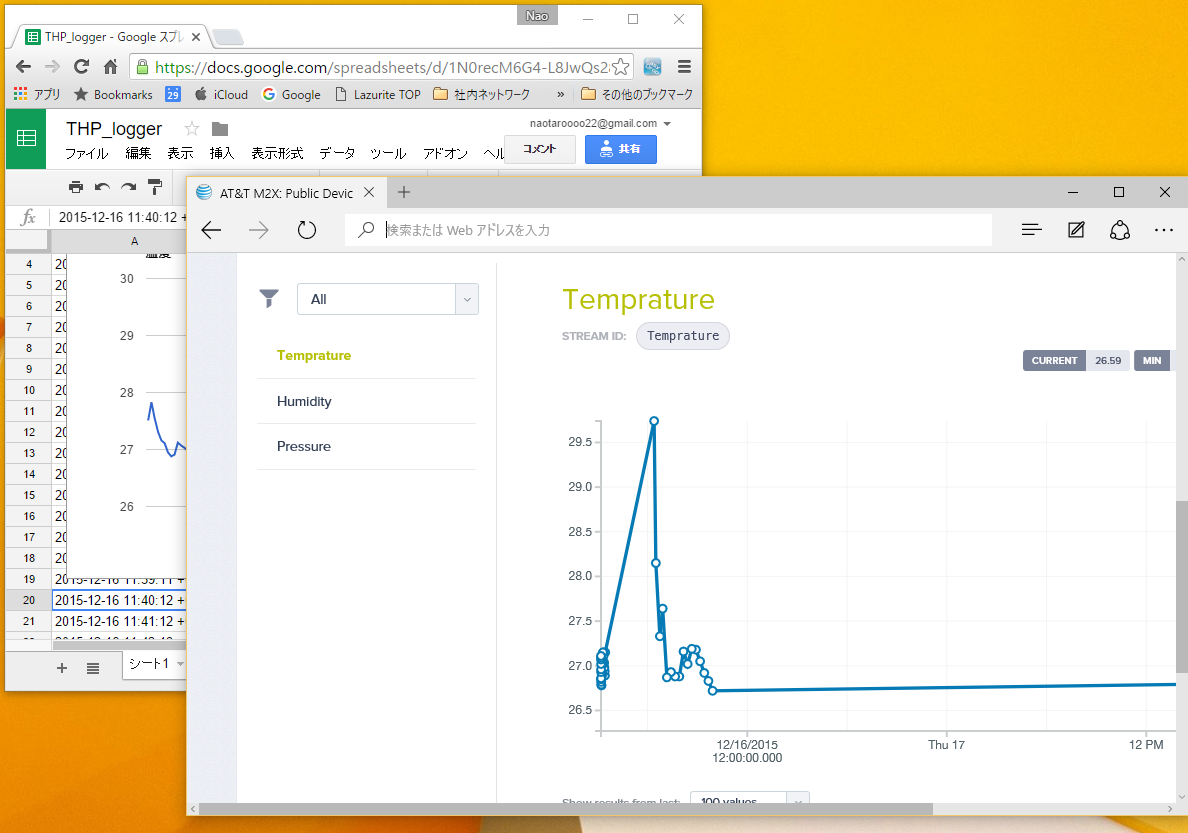The width and height of the screenshot is (1188, 833).
Task: Open the 編集 menu in Sheets
Action: tap(138, 153)
